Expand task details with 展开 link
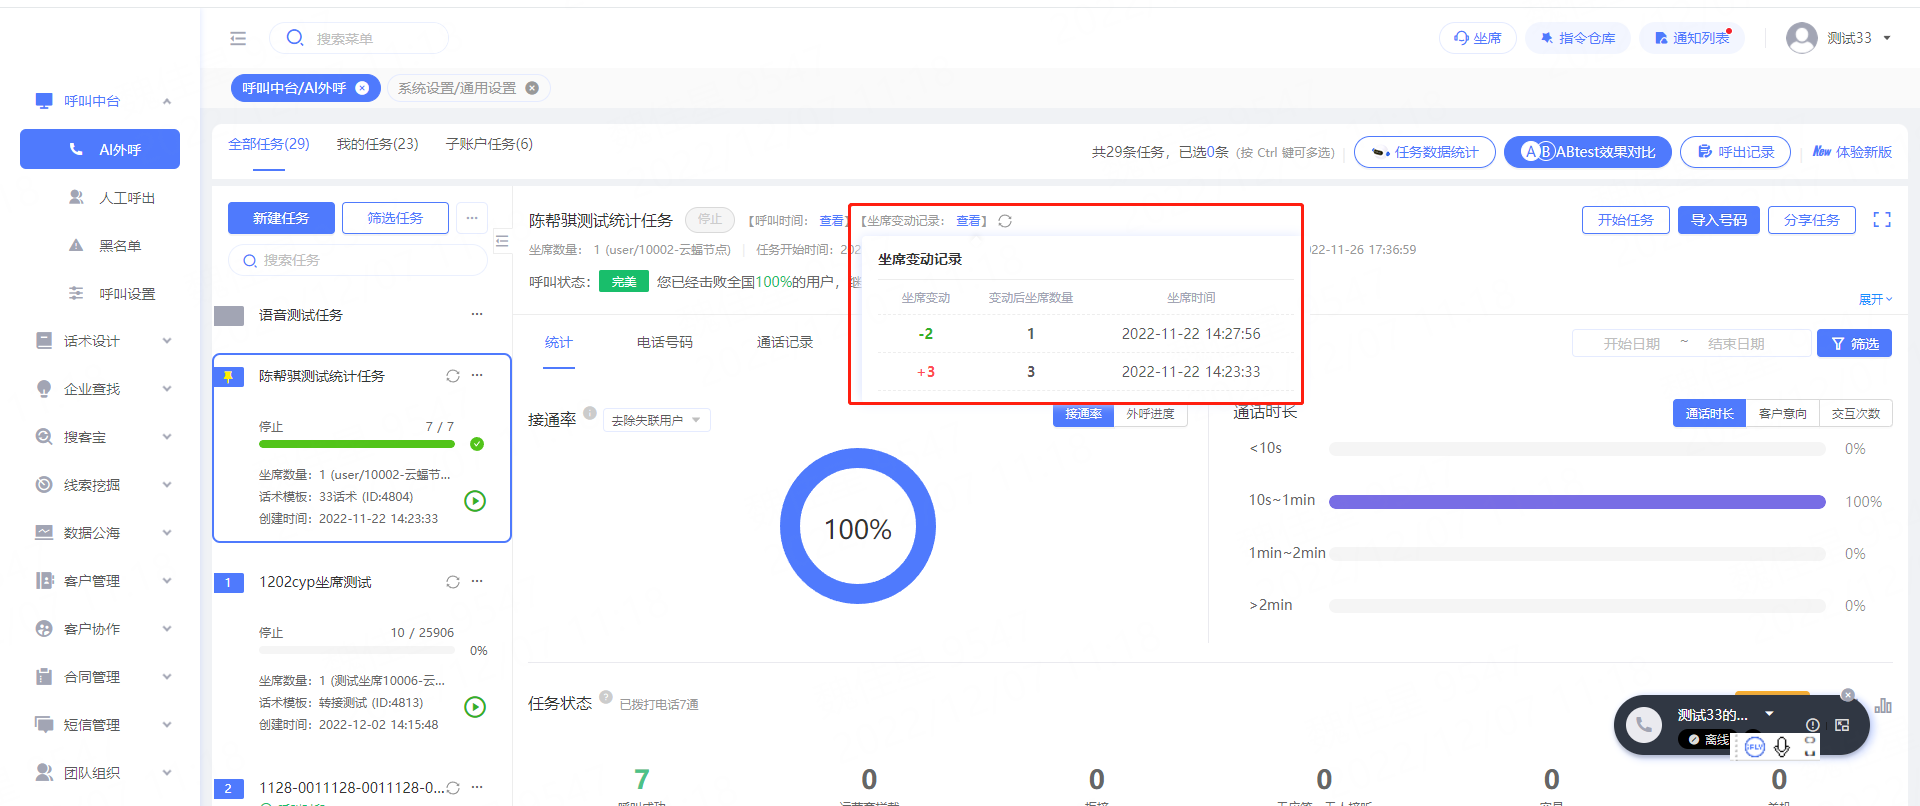The height and width of the screenshot is (806, 1920). pyautogui.click(x=1875, y=299)
